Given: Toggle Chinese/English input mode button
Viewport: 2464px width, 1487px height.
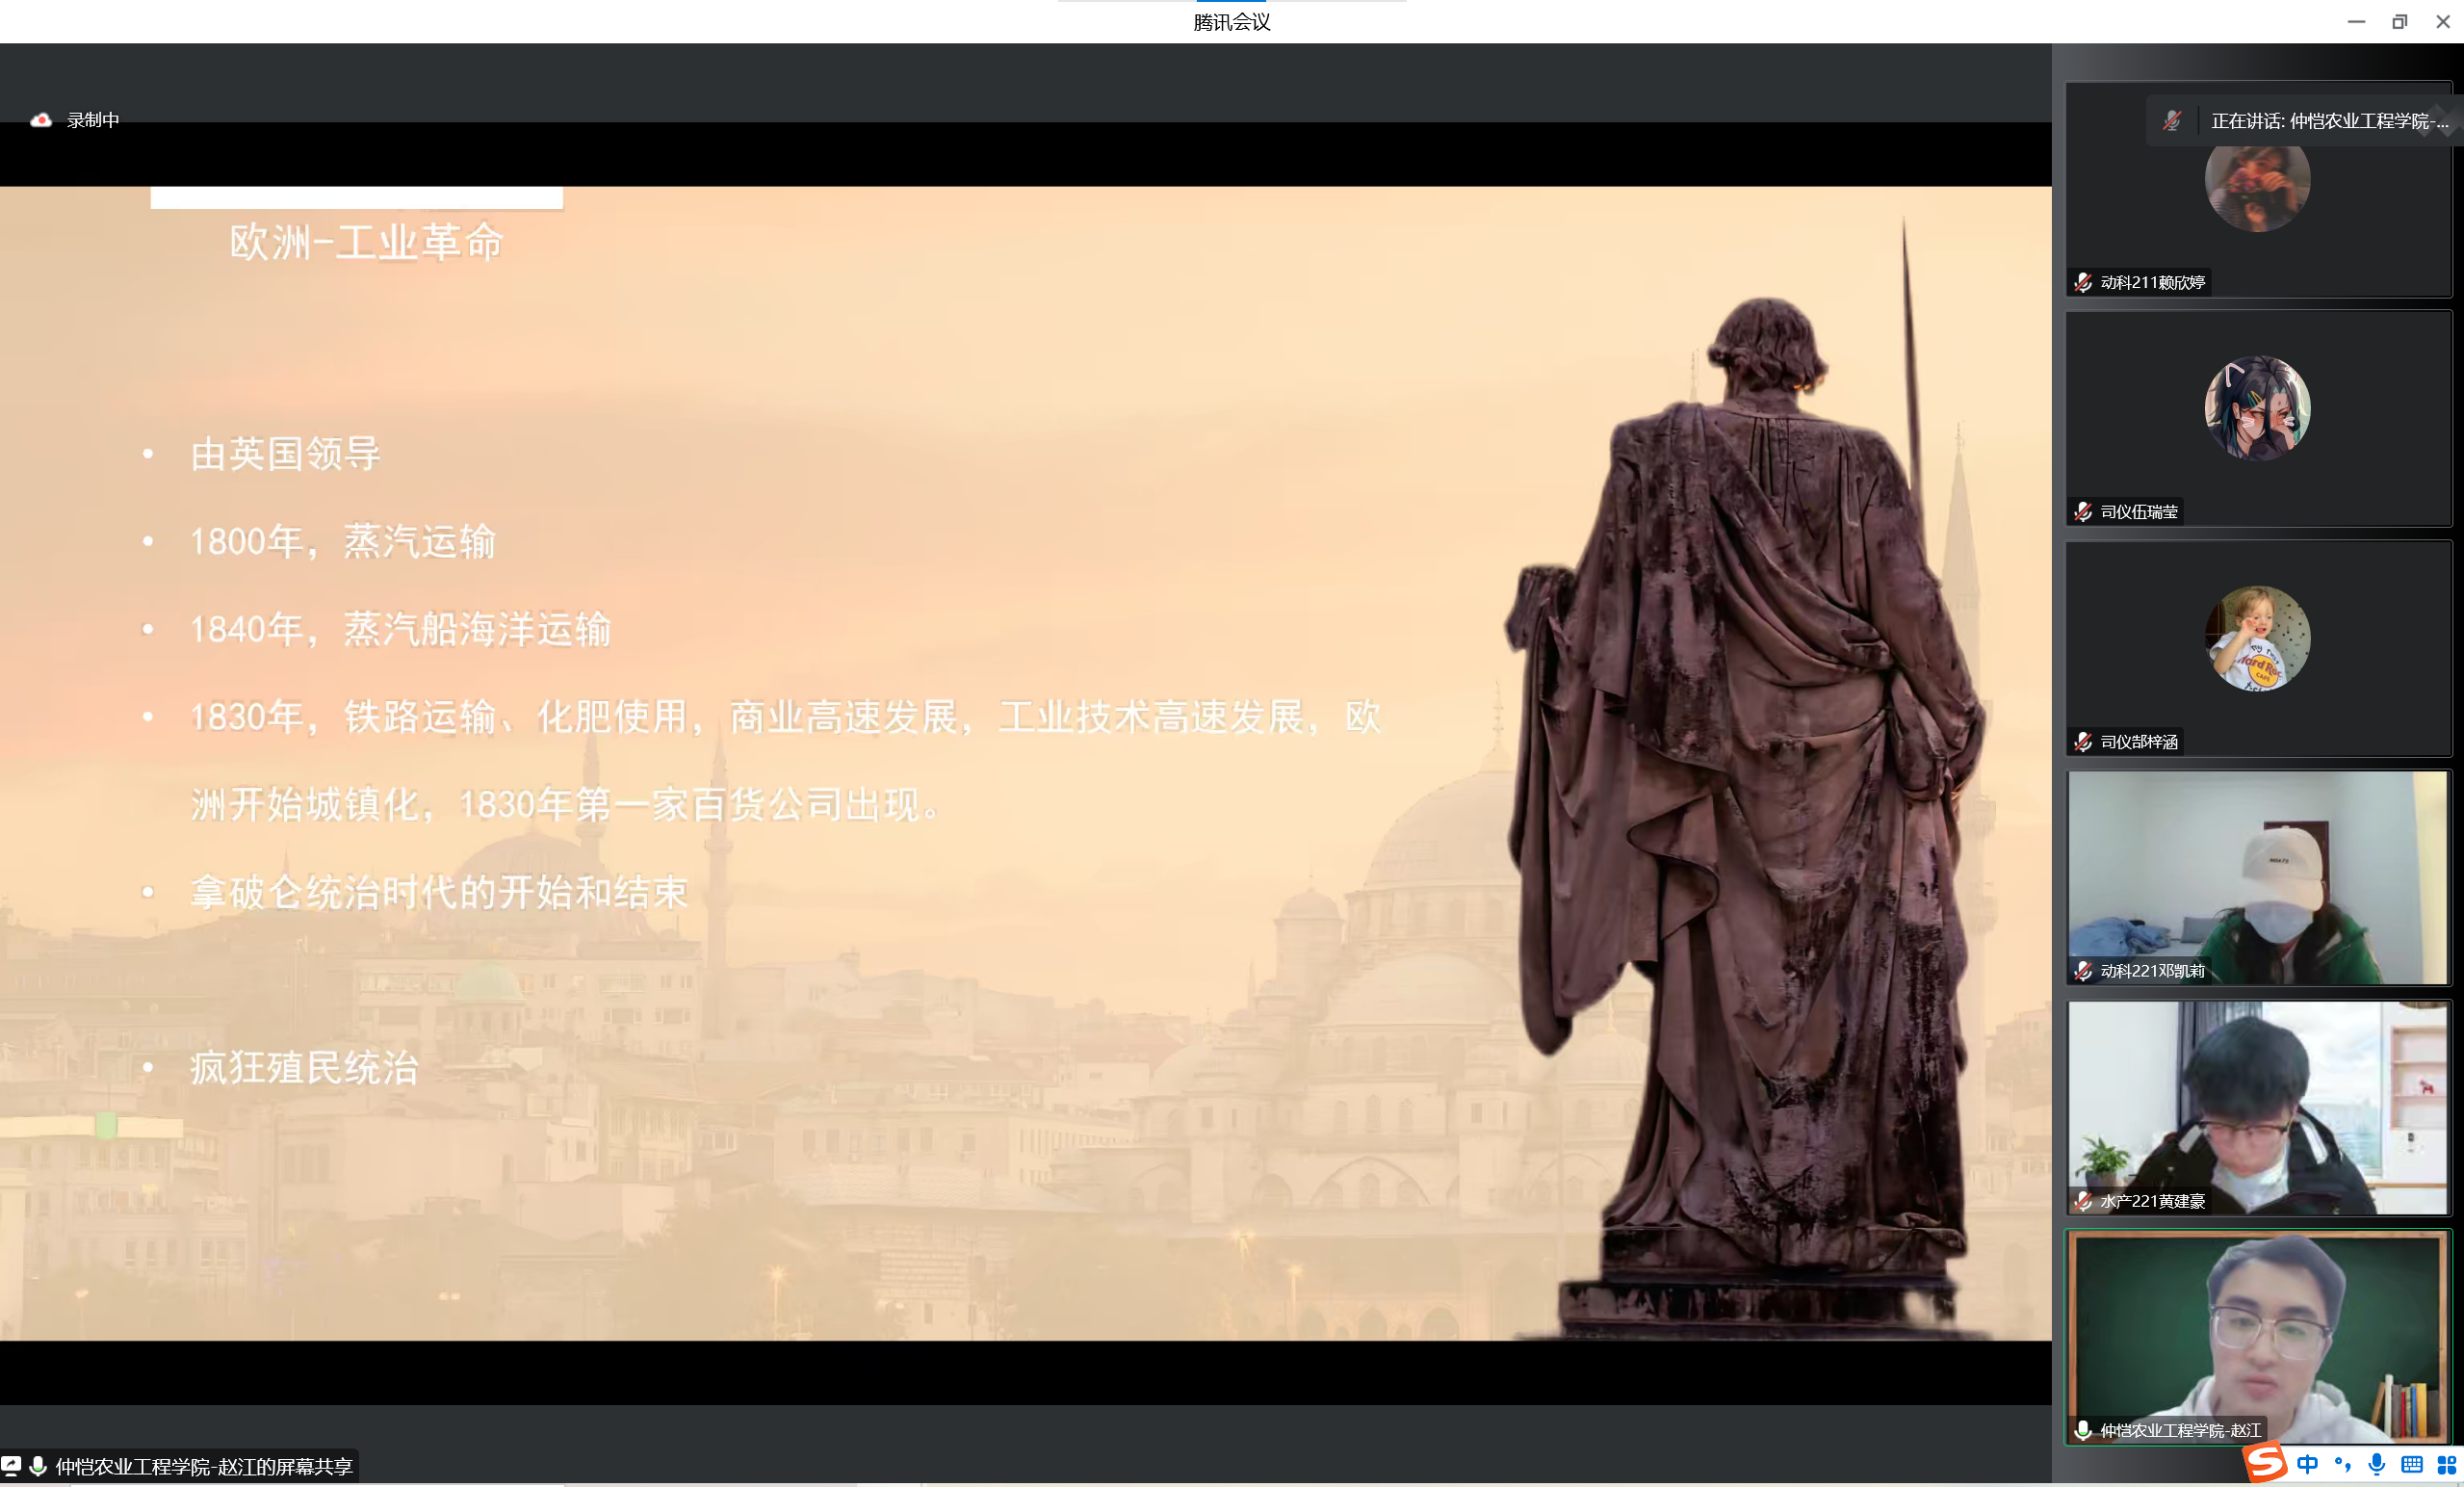Looking at the screenshot, I should coord(2308,1465).
